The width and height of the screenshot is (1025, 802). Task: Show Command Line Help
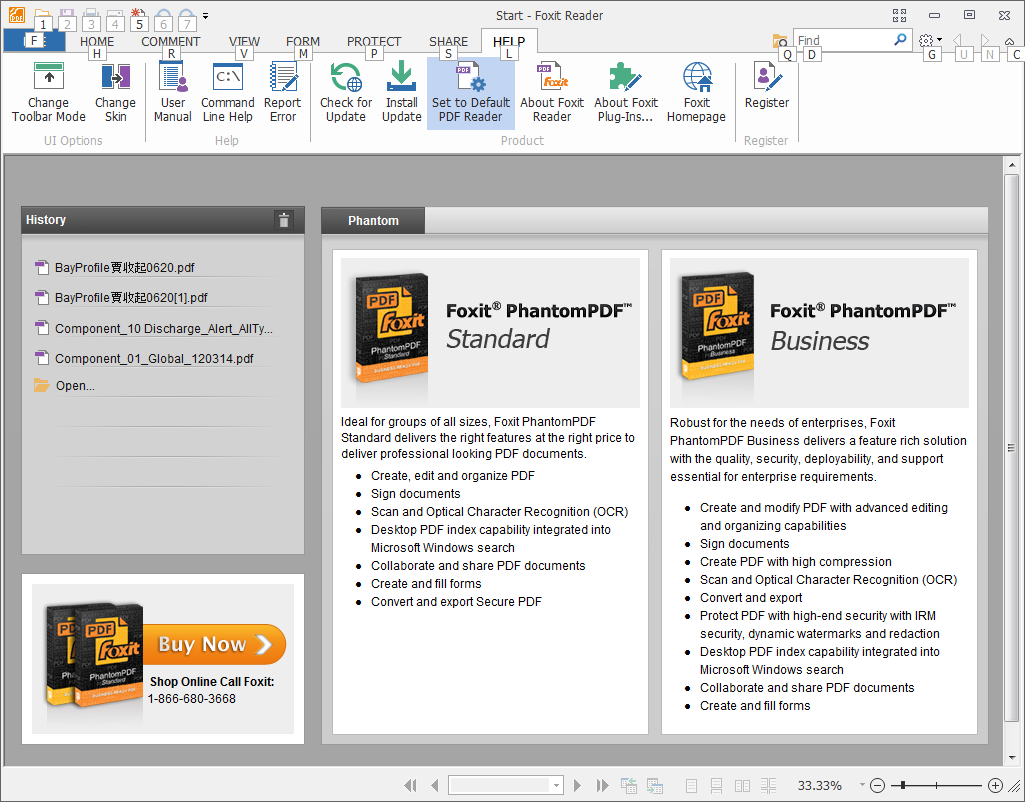(227, 93)
